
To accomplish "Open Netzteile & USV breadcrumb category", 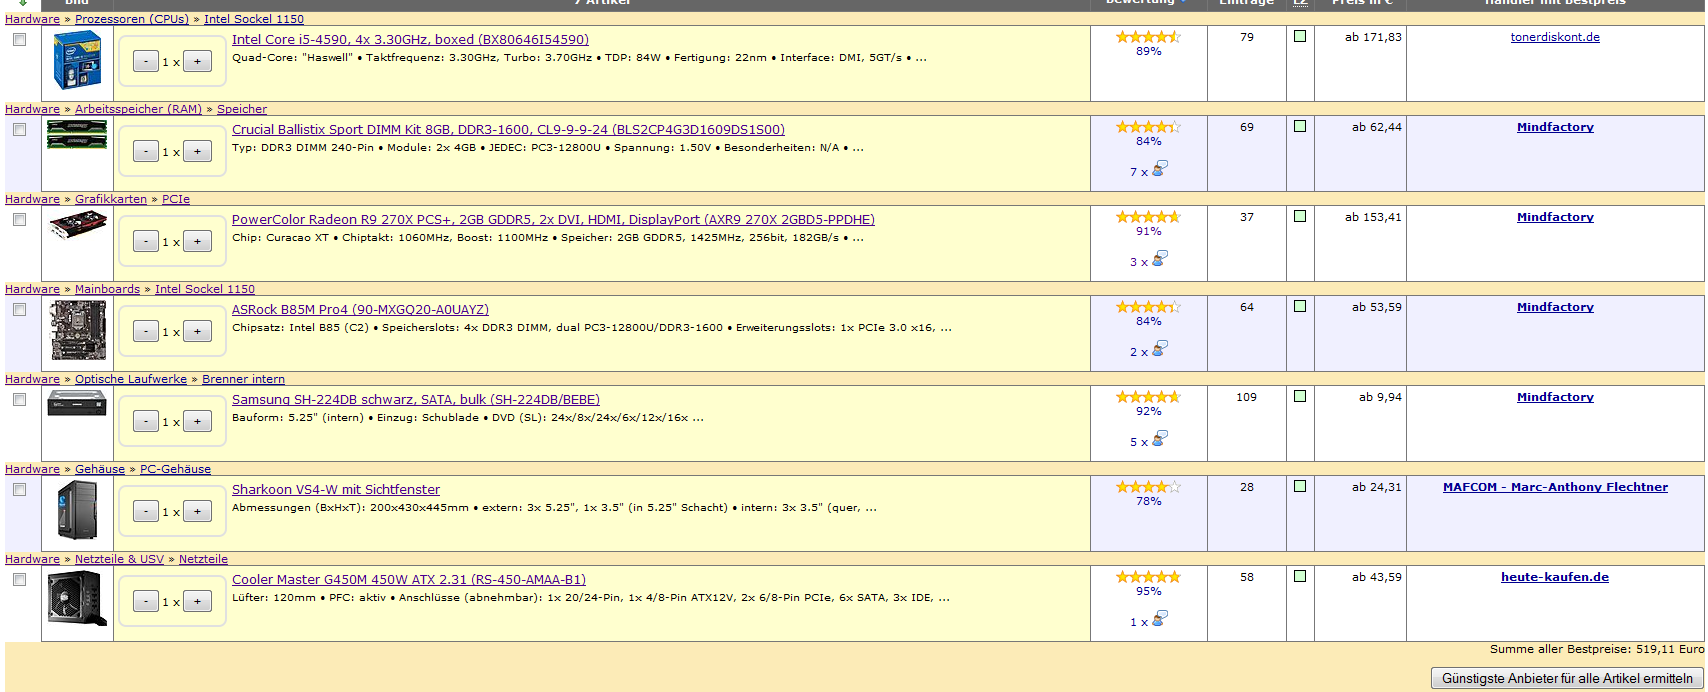I will [119, 559].
